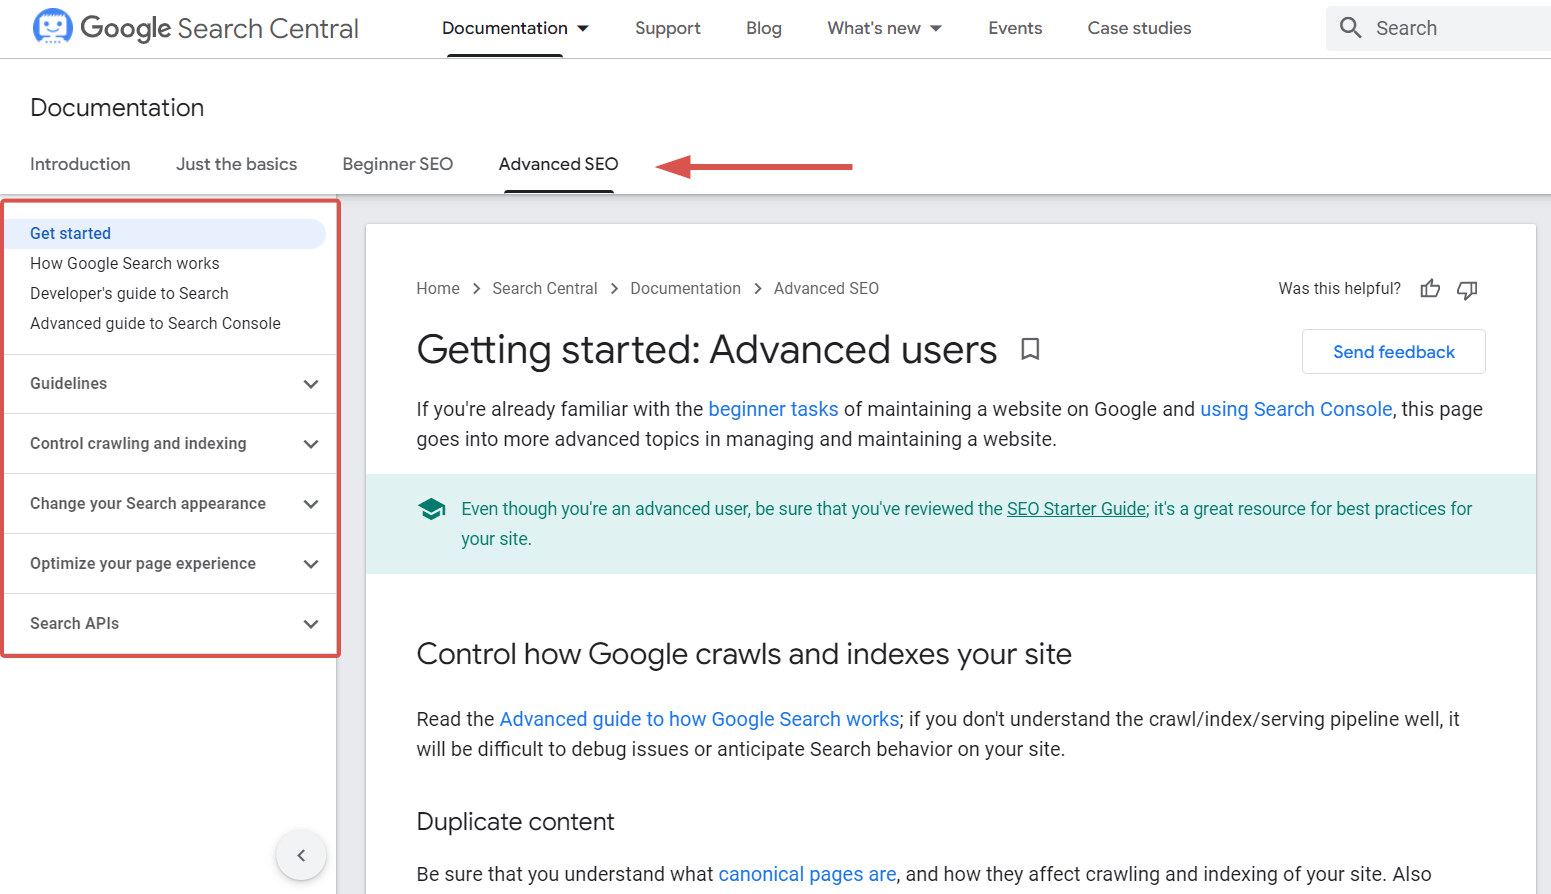Click the Google Search Central logo
This screenshot has height=894, width=1551.
coord(196,28)
